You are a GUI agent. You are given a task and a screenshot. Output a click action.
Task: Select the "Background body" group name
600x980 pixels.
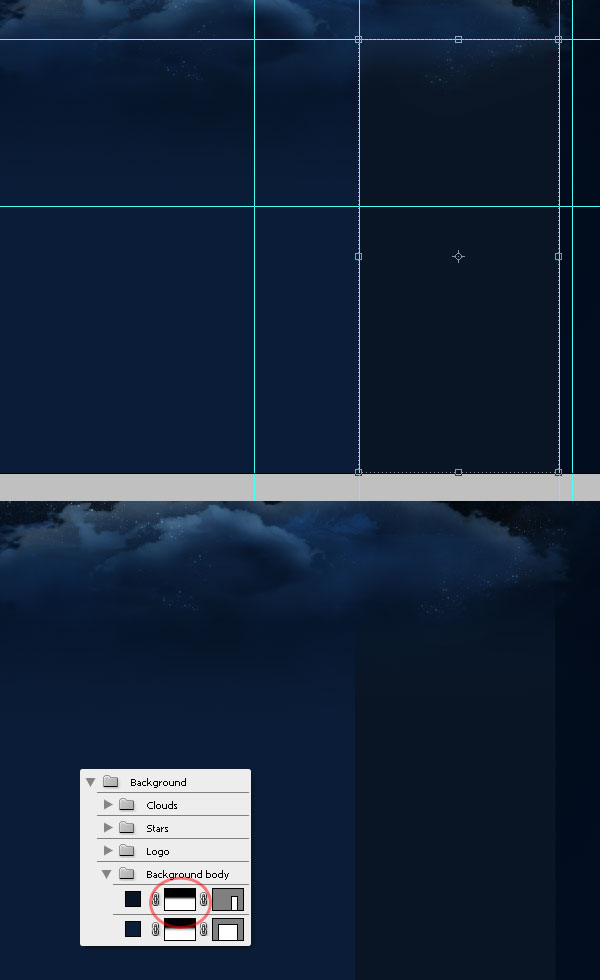coord(188,874)
